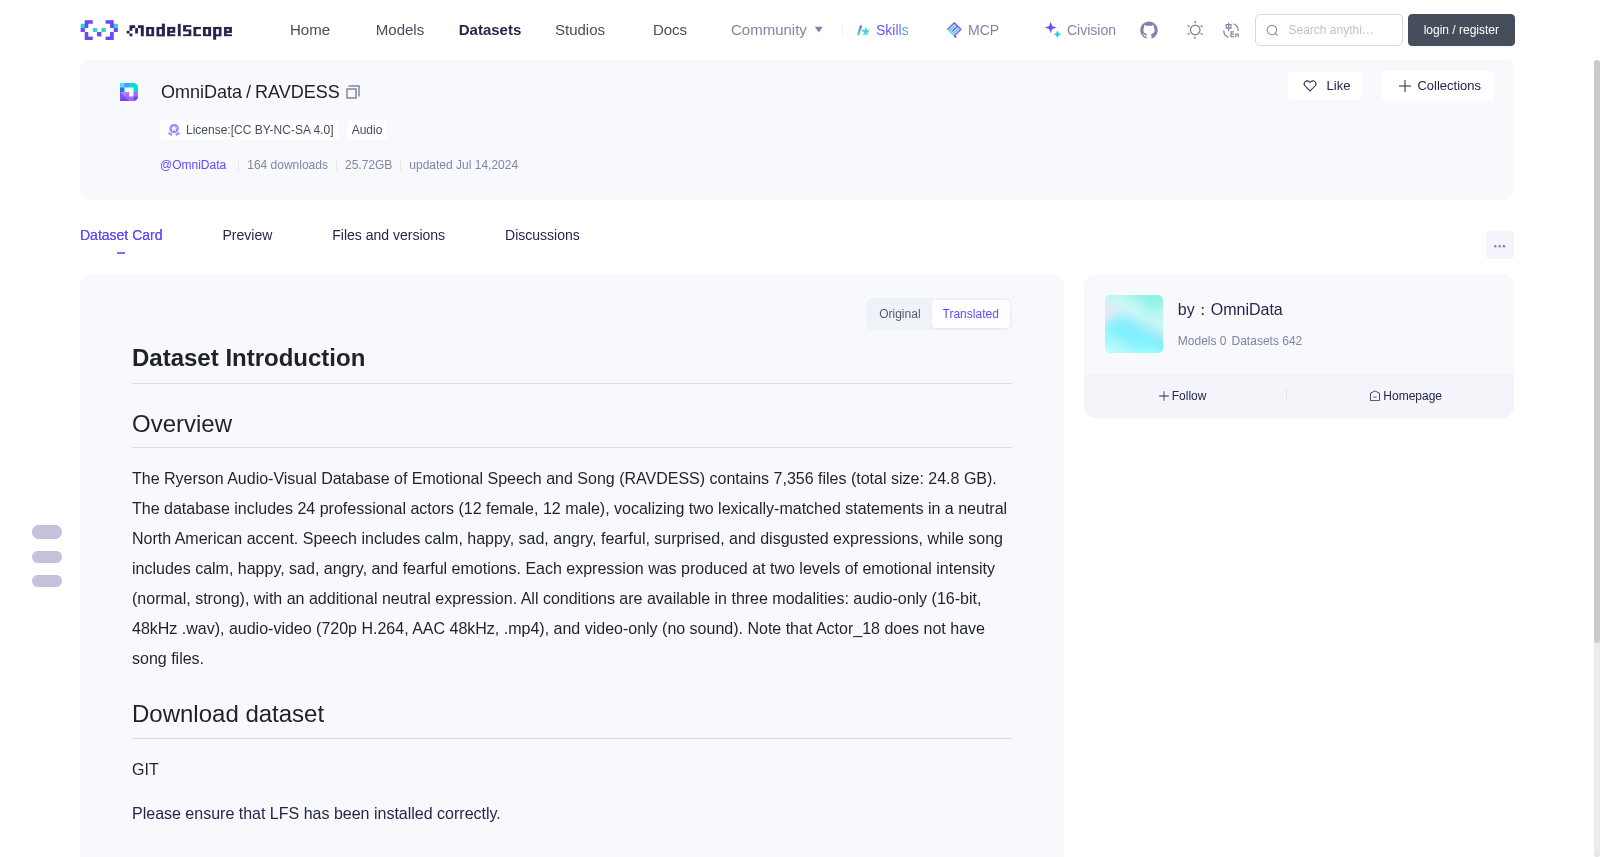
Task: Click the OmniData / RAVDESS title
Action: (250, 92)
